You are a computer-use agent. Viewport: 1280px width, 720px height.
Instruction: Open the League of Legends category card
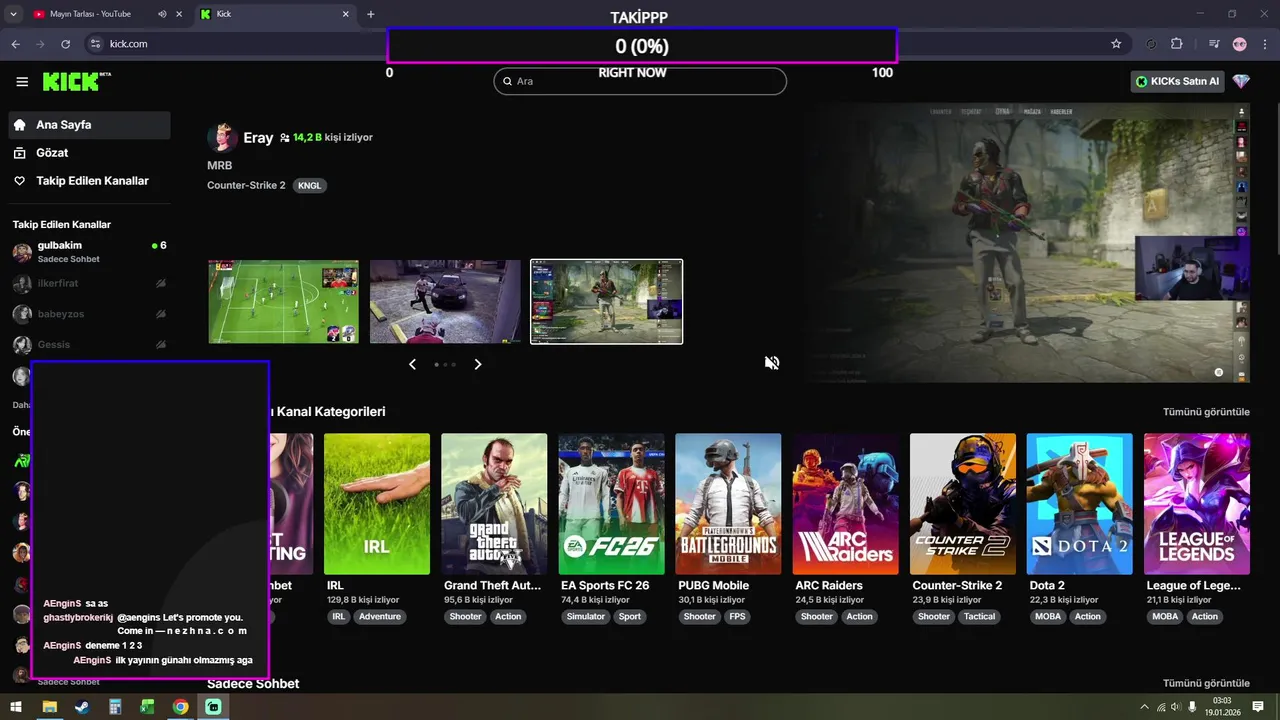pos(1197,504)
